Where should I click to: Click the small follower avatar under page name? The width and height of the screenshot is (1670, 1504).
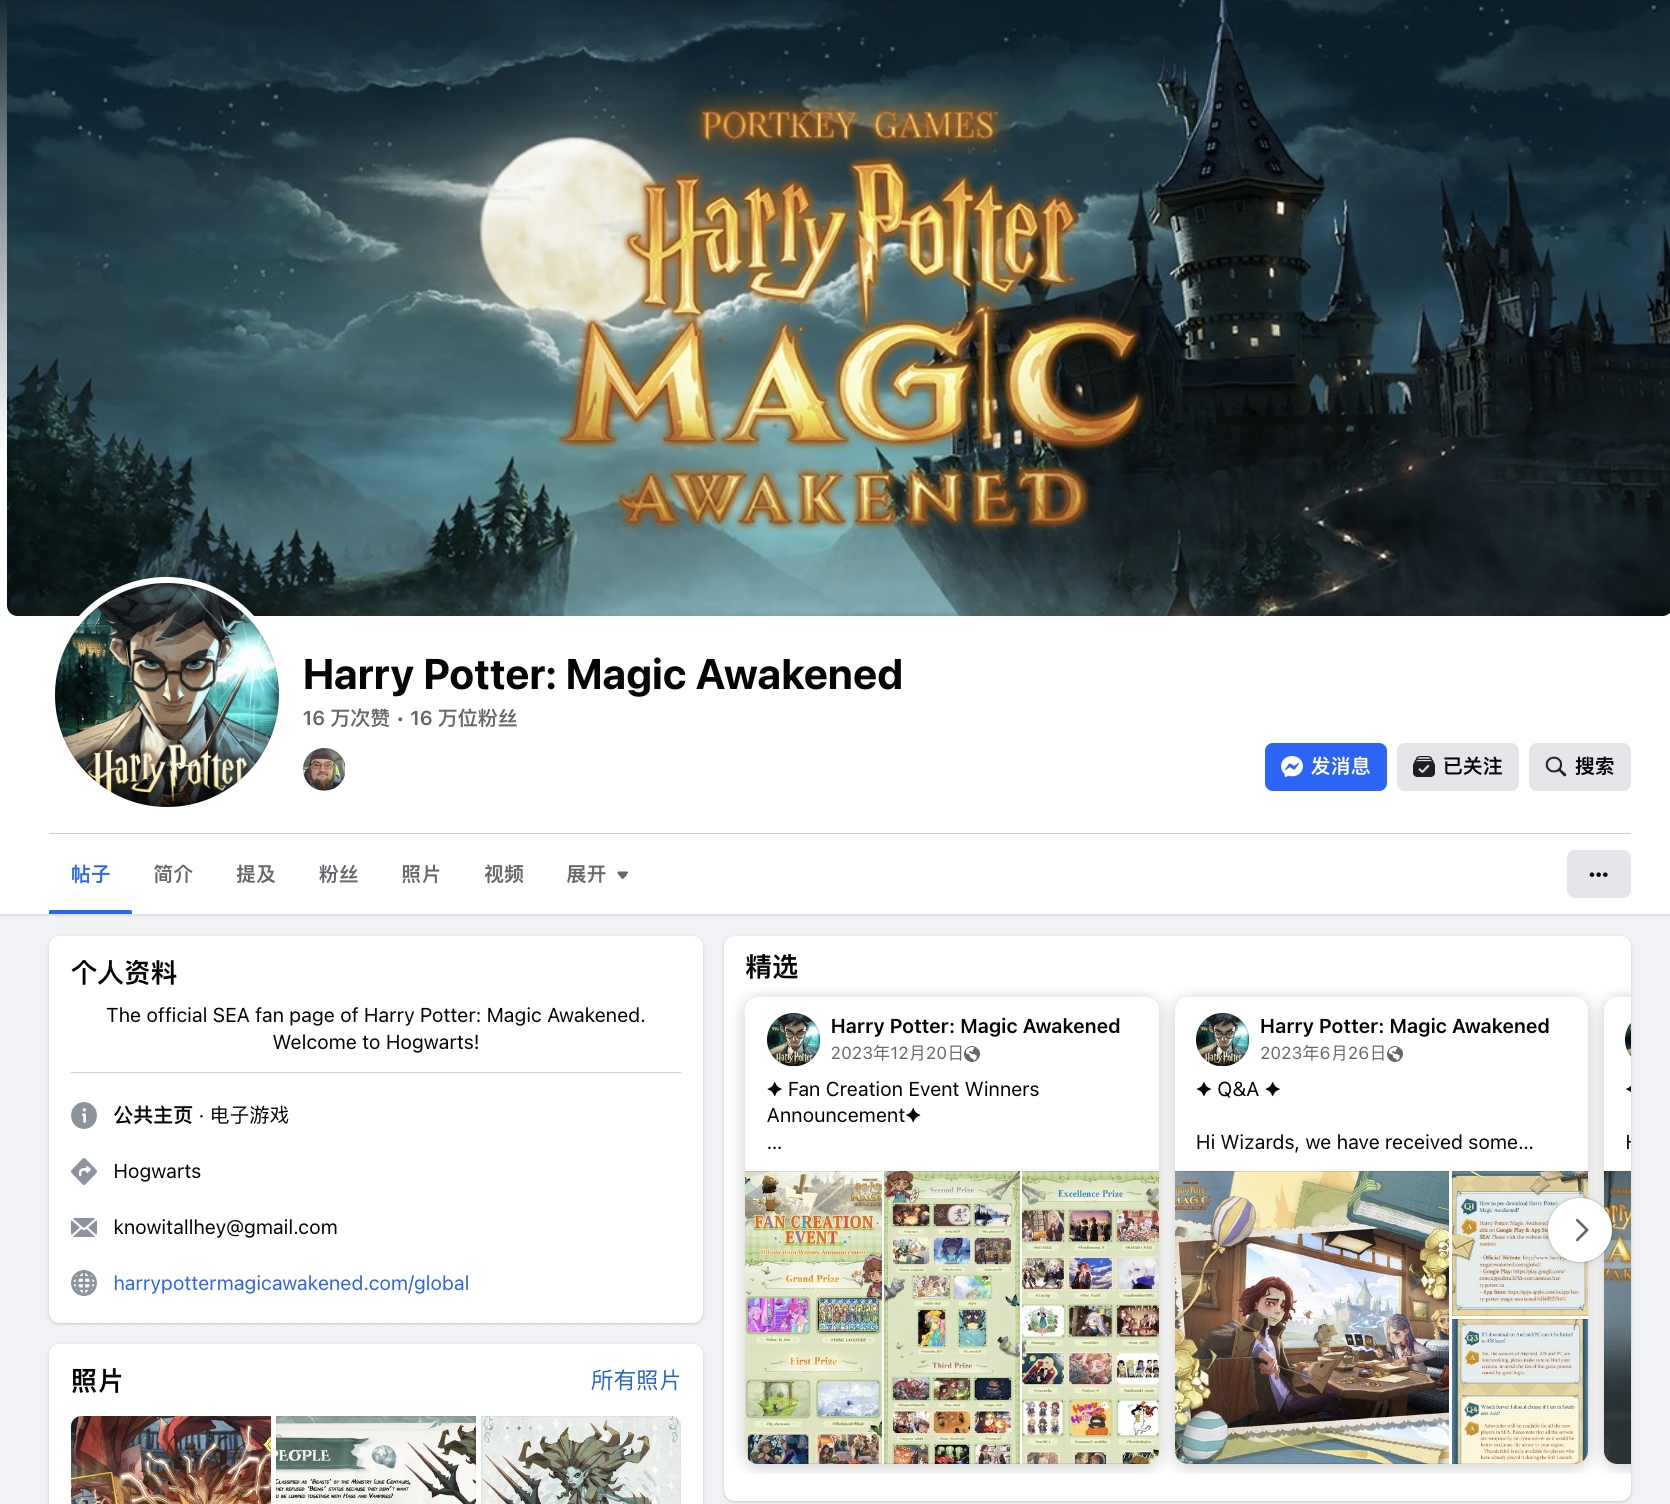[324, 769]
